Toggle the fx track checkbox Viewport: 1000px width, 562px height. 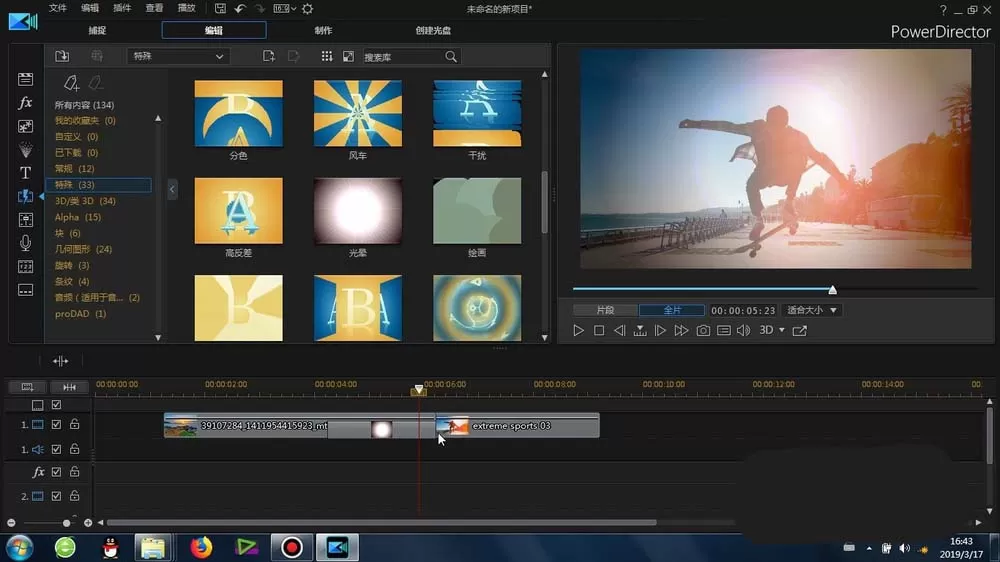[56, 472]
